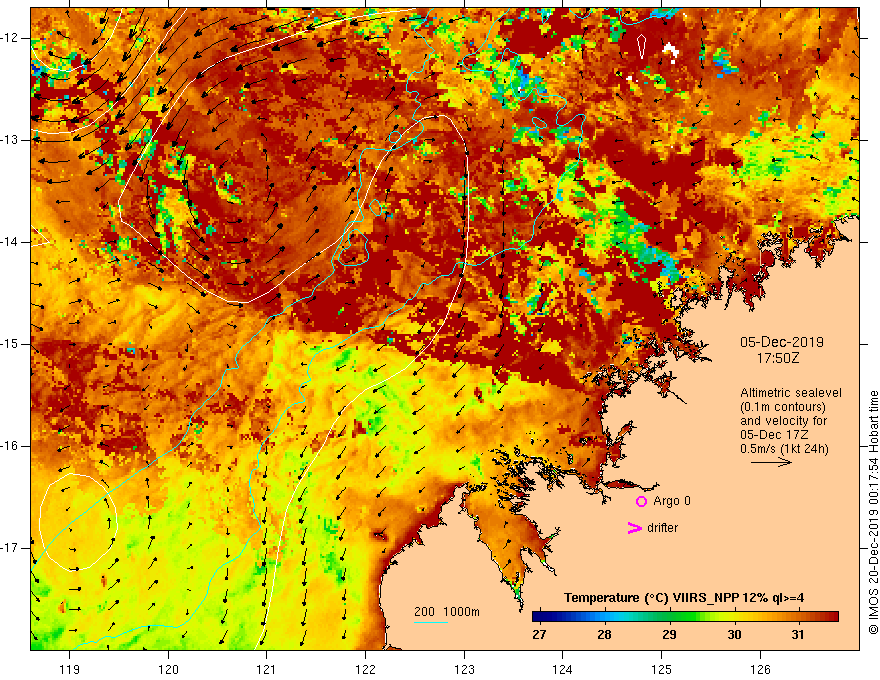Click the "drifter" legend label
The height and width of the screenshot is (680, 880).
(x=662, y=528)
